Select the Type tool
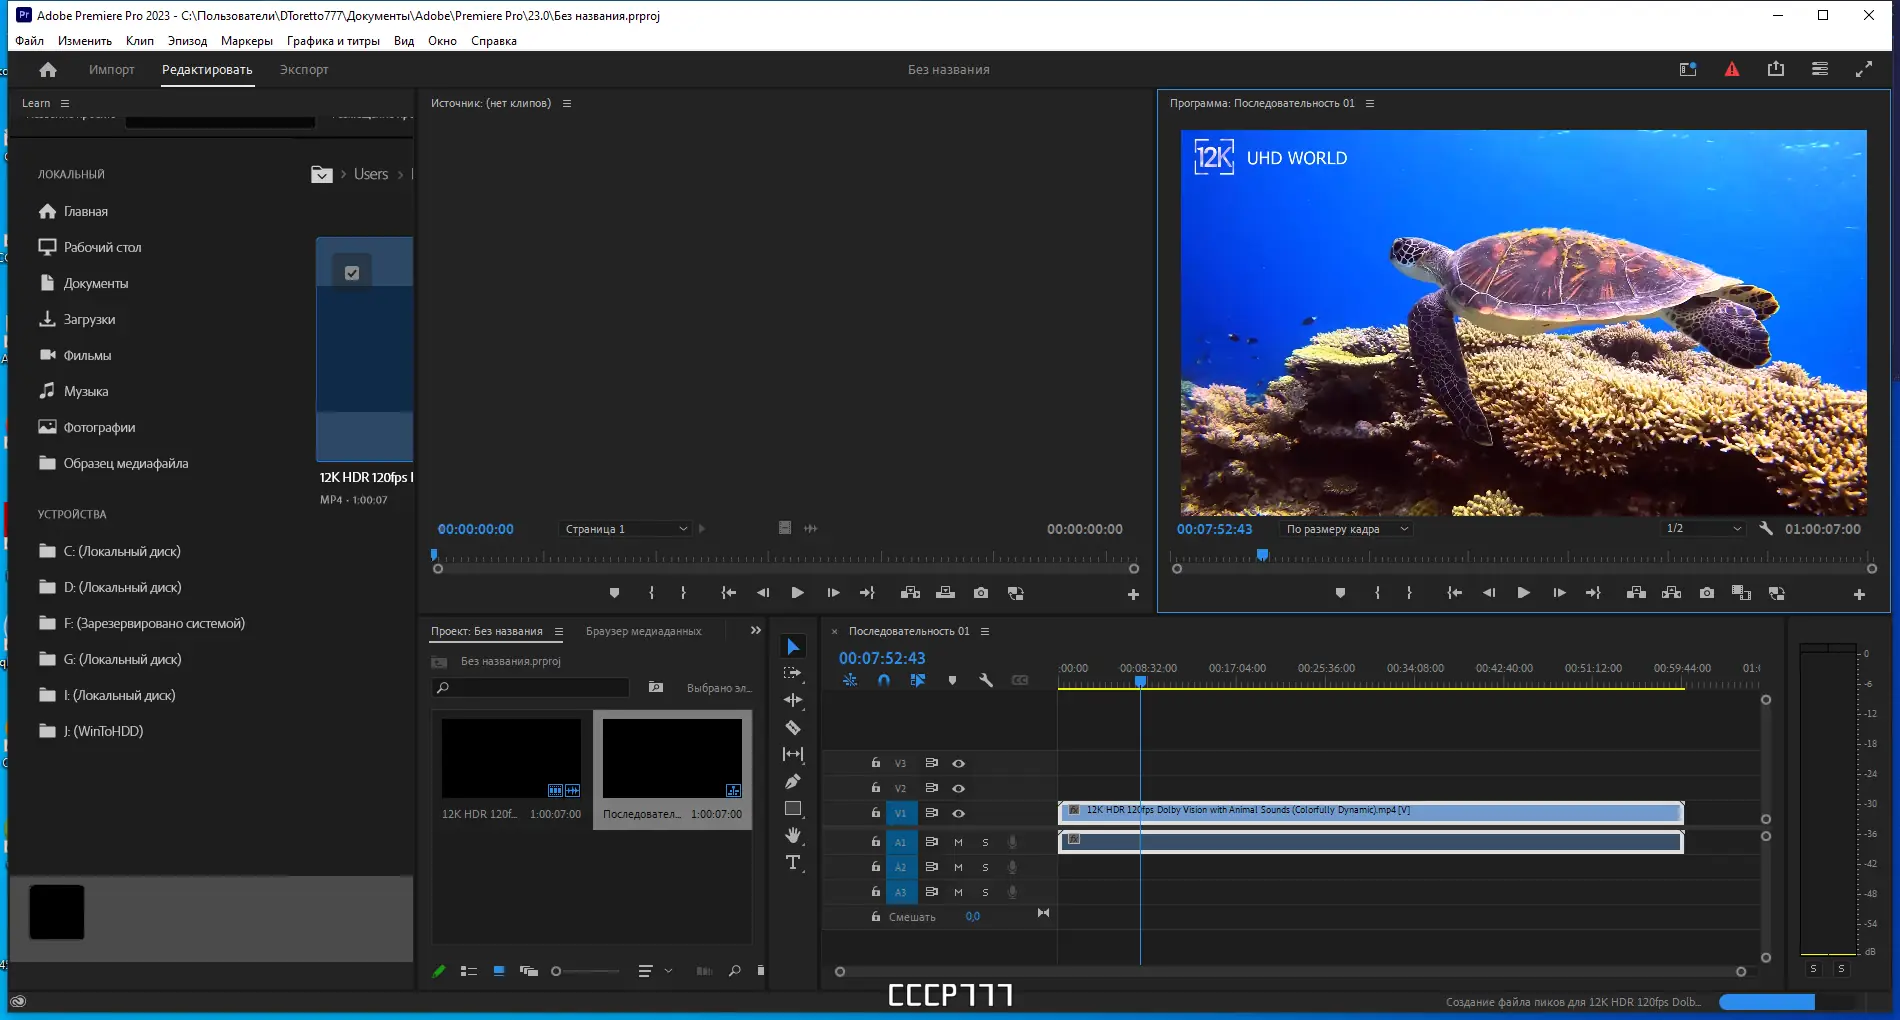Screen dimensions: 1900x1020 pos(793,862)
